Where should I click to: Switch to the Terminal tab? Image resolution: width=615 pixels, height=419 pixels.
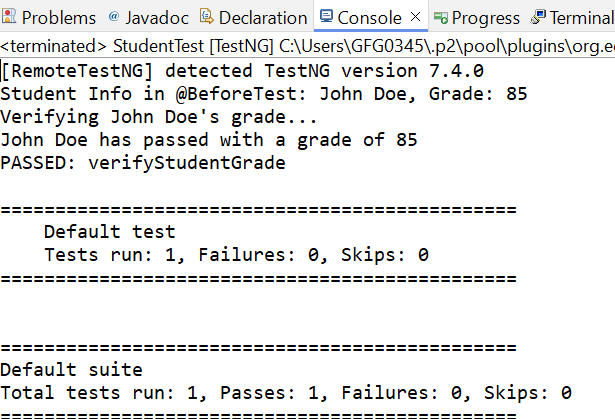[x=582, y=17]
